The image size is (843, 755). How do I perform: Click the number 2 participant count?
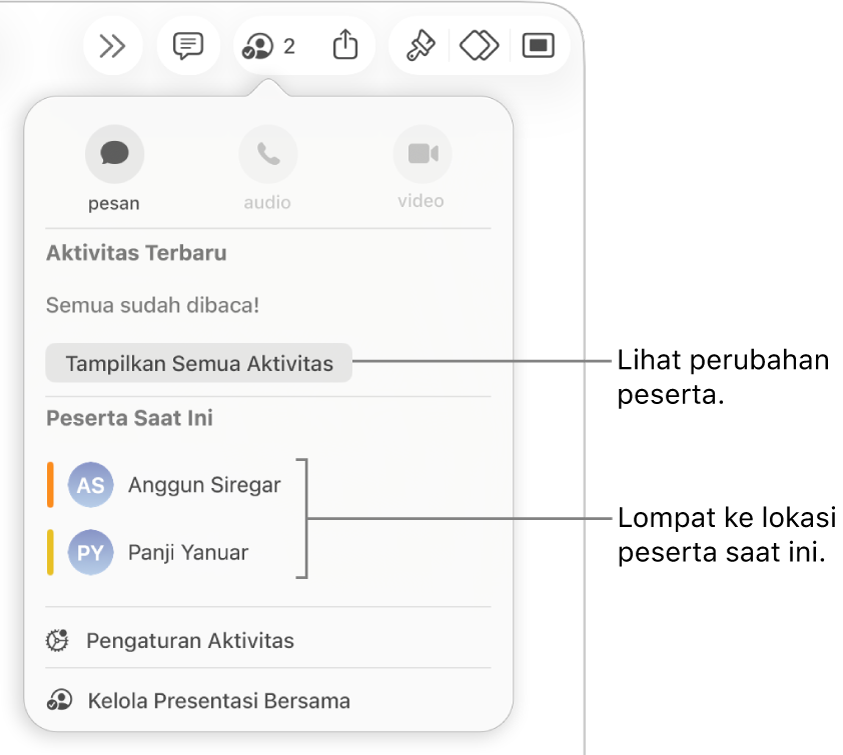click(x=289, y=46)
